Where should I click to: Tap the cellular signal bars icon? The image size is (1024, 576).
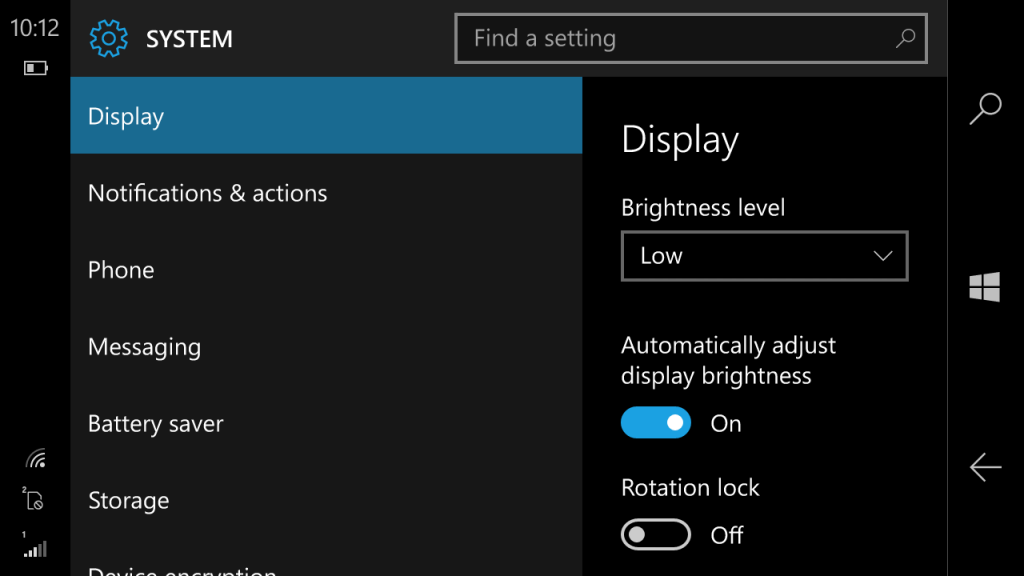click(x=35, y=545)
